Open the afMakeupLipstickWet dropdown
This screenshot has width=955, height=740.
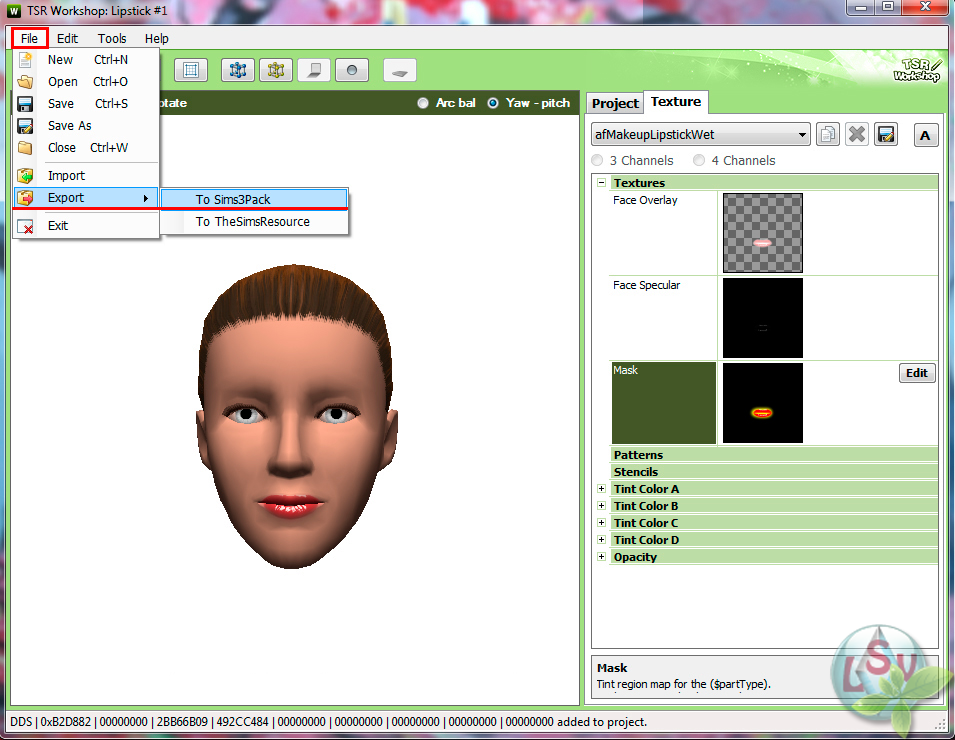click(x=700, y=135)
